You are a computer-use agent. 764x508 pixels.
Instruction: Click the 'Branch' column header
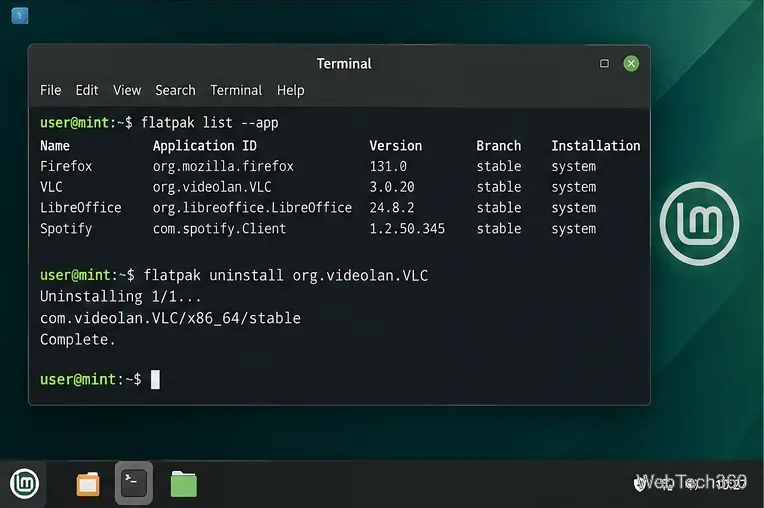(498, 146)
